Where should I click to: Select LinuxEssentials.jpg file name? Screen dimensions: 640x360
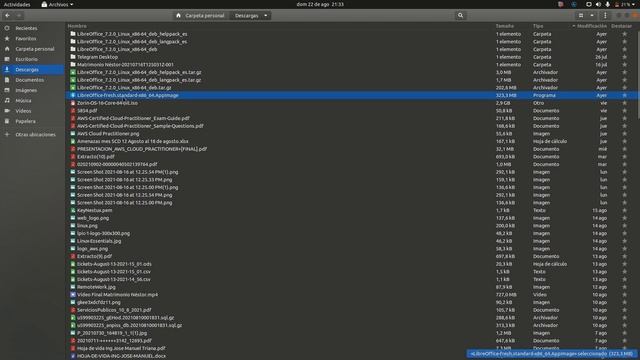[x=99, y=241]
